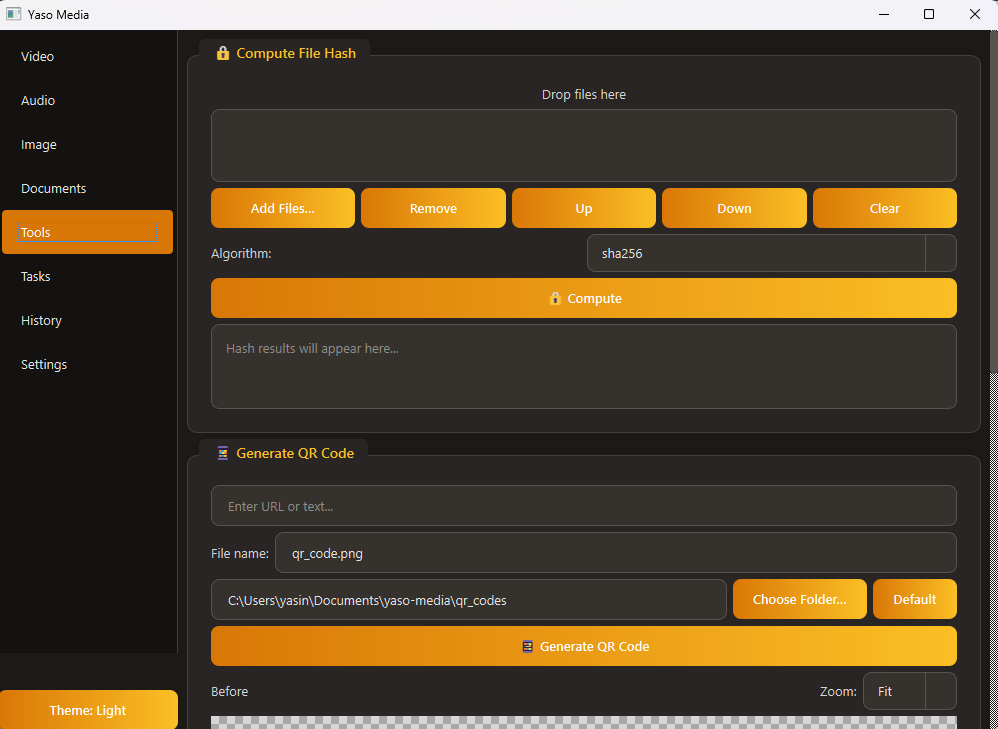Image resolution: width=998 pixels, height=729 pixels.
Task: Focus the hash results text box
Action: tap(584, 367)
